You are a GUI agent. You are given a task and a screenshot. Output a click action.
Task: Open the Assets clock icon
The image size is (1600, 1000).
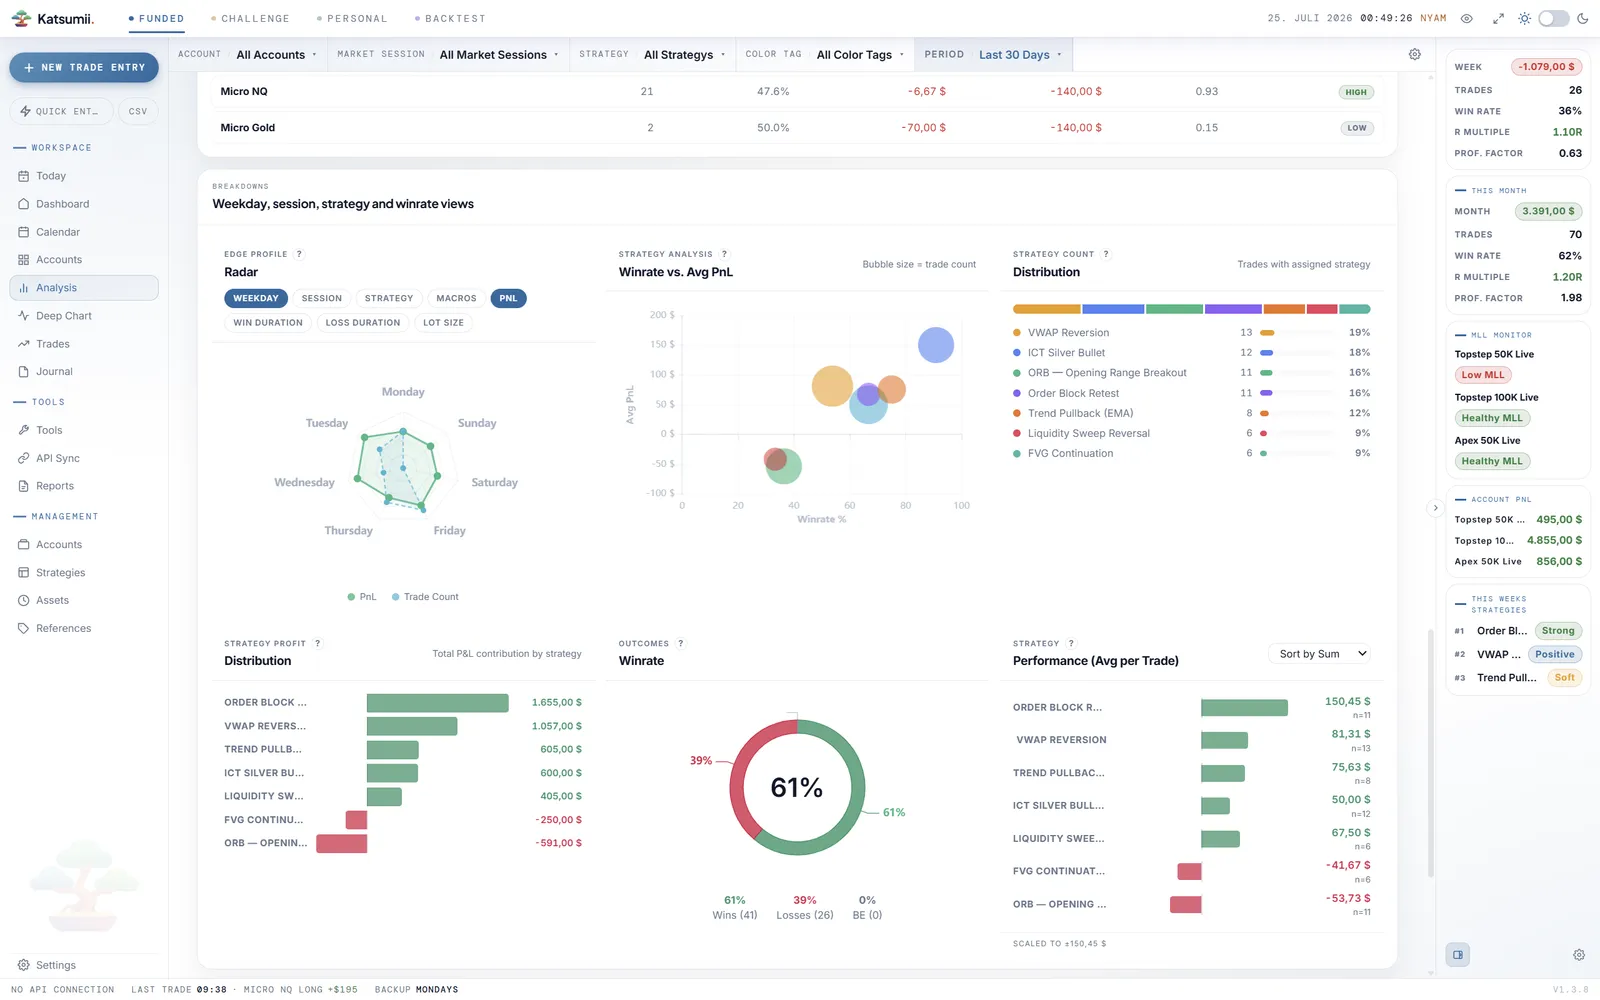click(x=23, y=600)
